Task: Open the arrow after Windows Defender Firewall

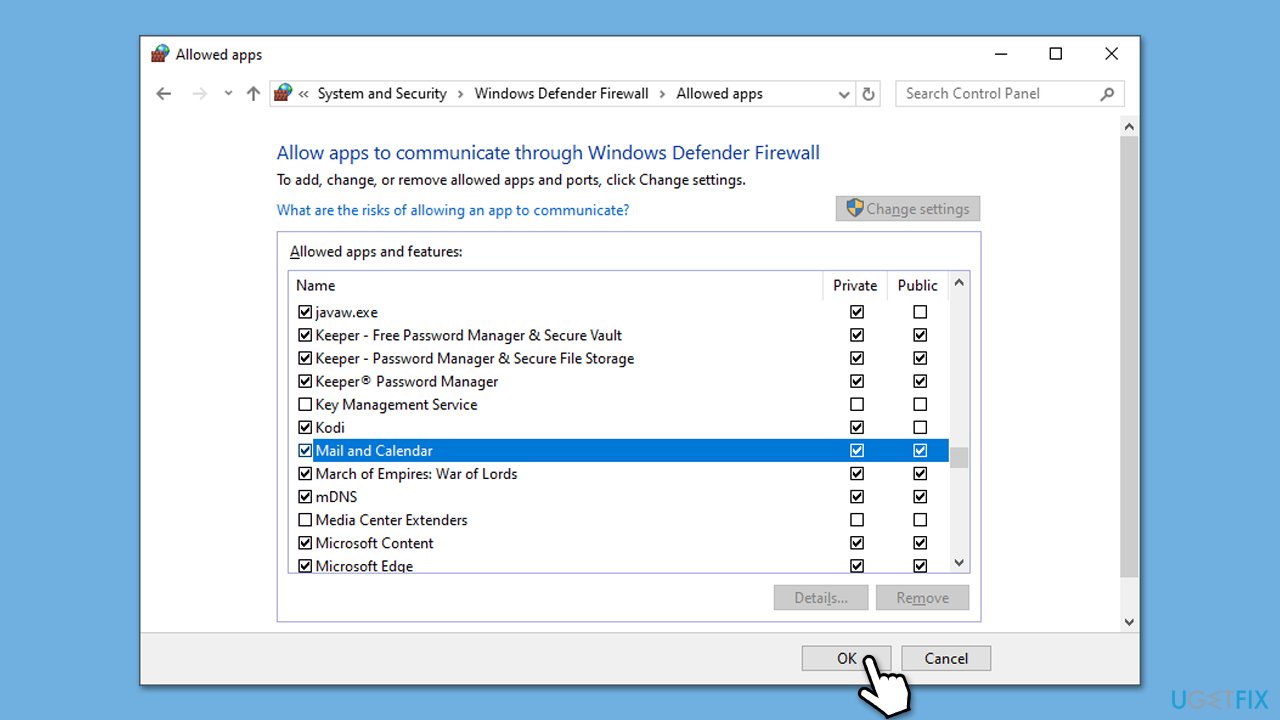Action: 663,94
